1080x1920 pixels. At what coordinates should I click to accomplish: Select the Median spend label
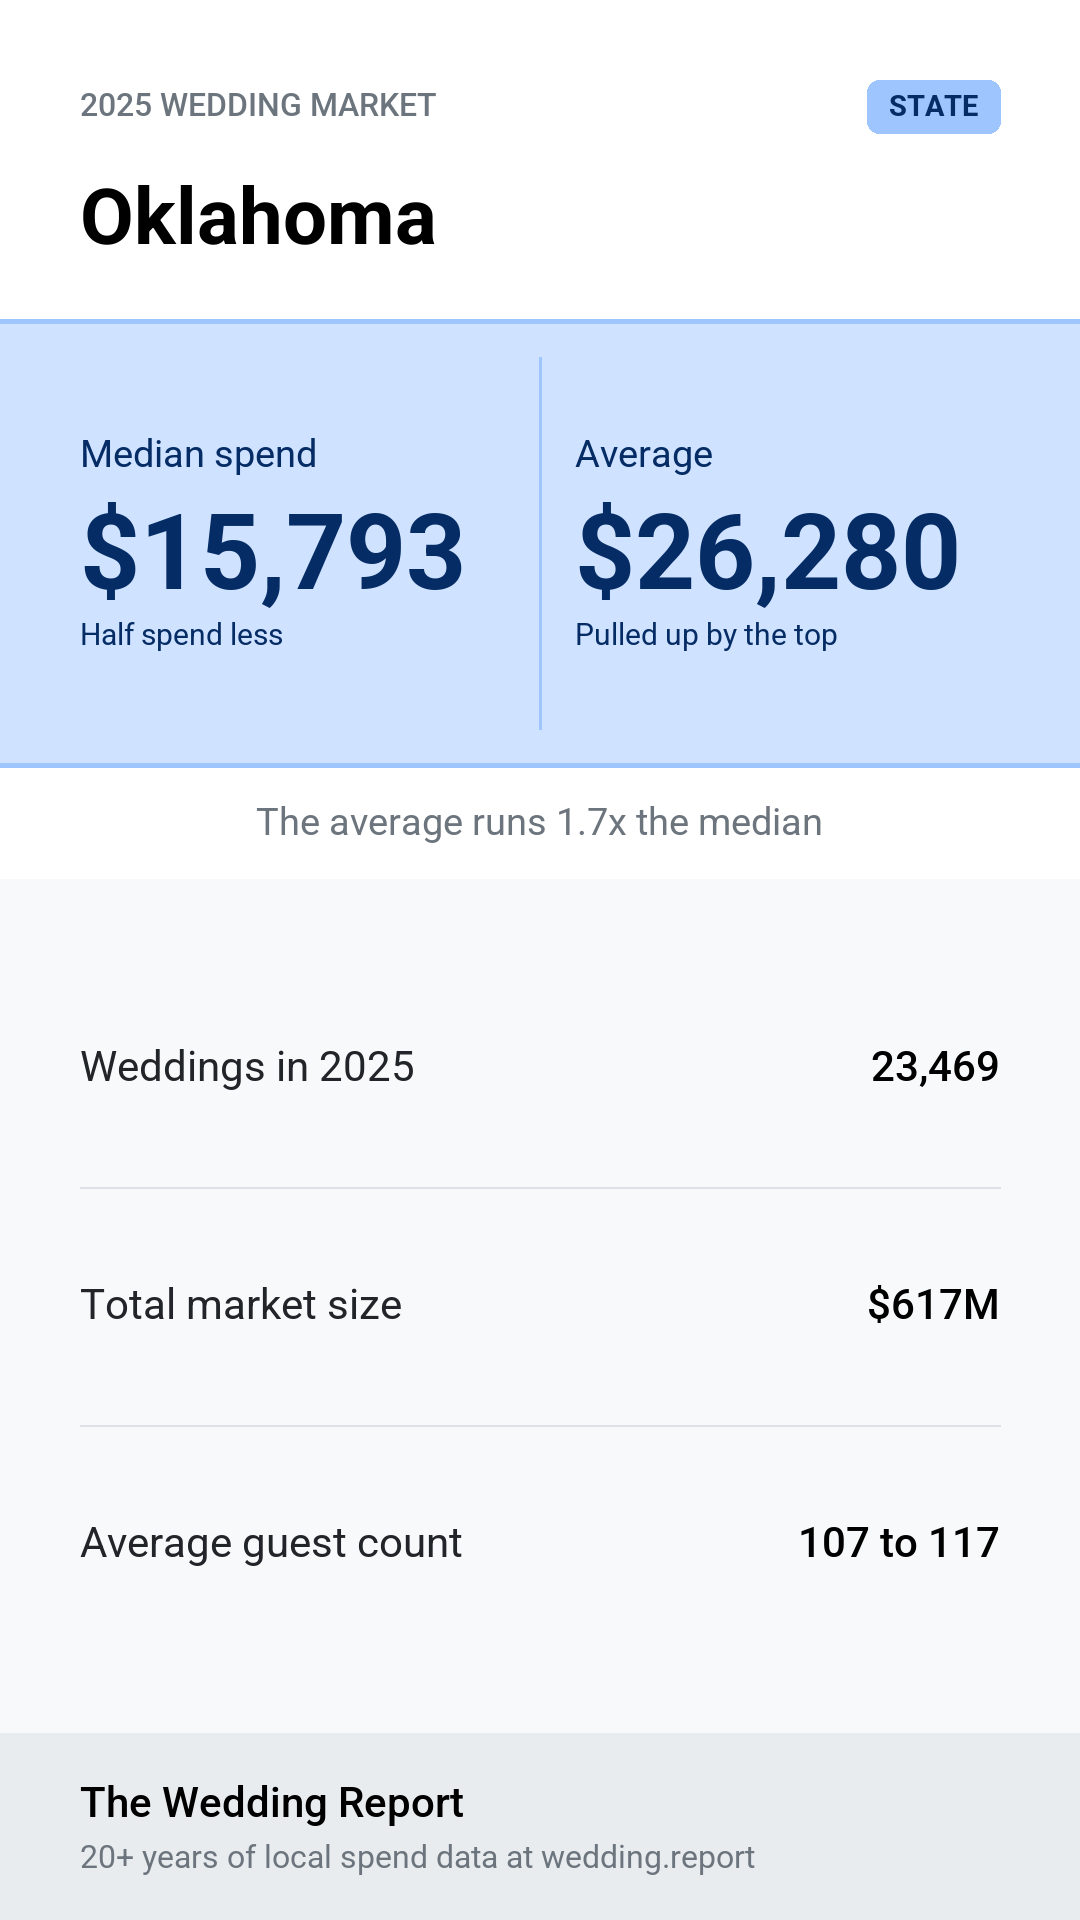point(198,454)
